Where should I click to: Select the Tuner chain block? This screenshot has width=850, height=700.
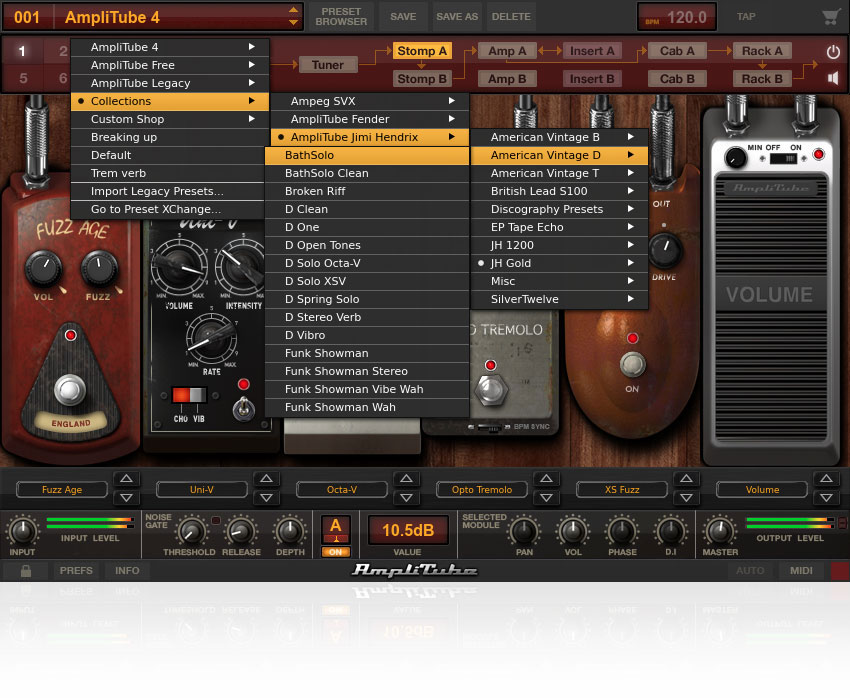click(x=327, y=65)
